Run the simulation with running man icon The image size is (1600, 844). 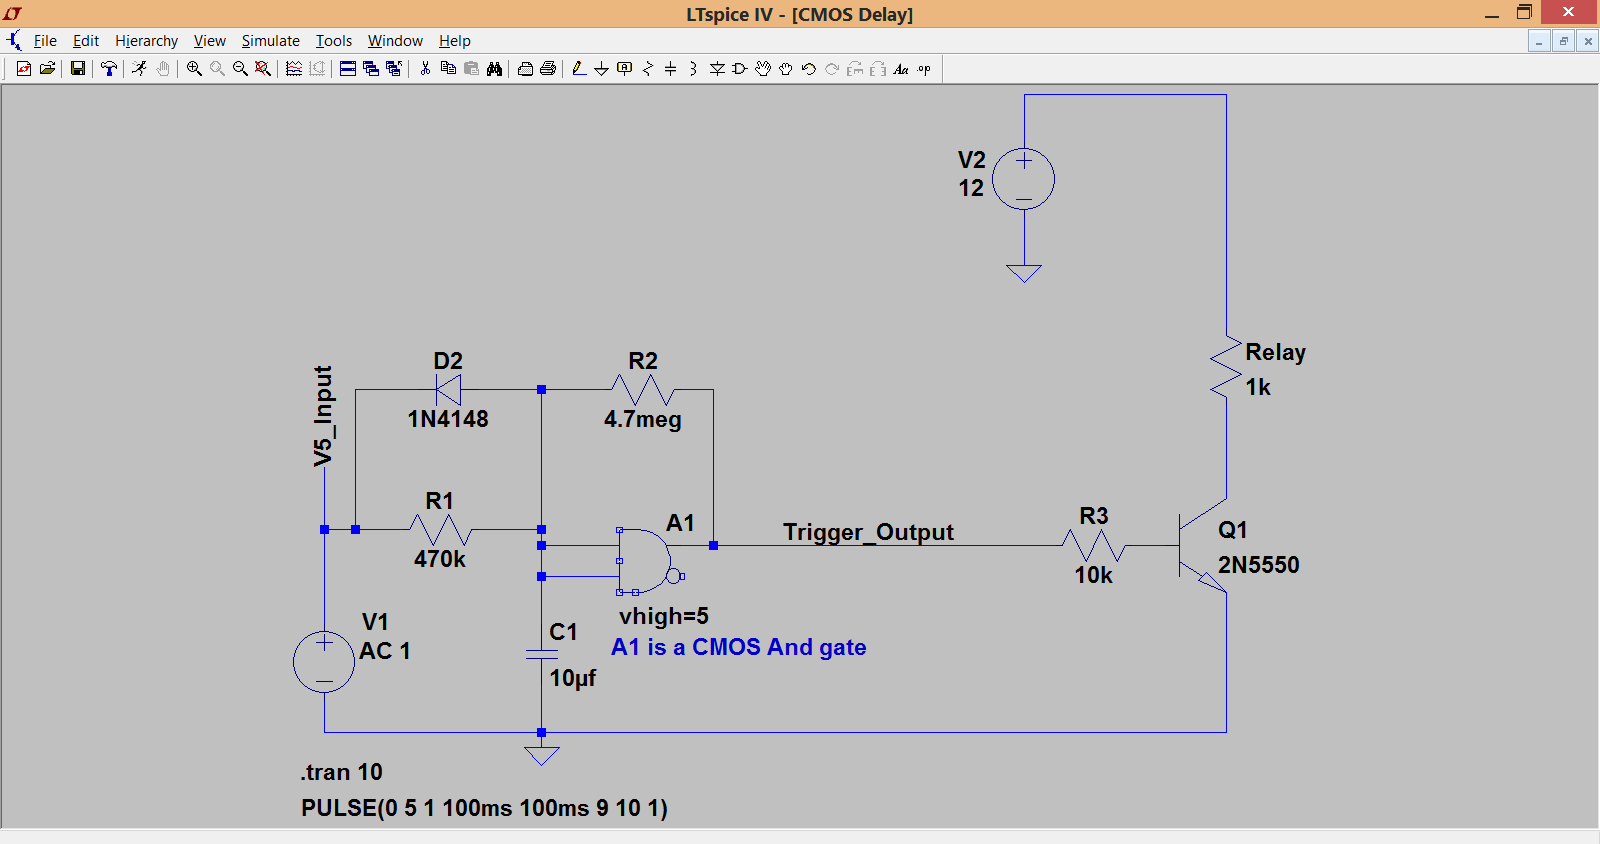coord(139,69)
